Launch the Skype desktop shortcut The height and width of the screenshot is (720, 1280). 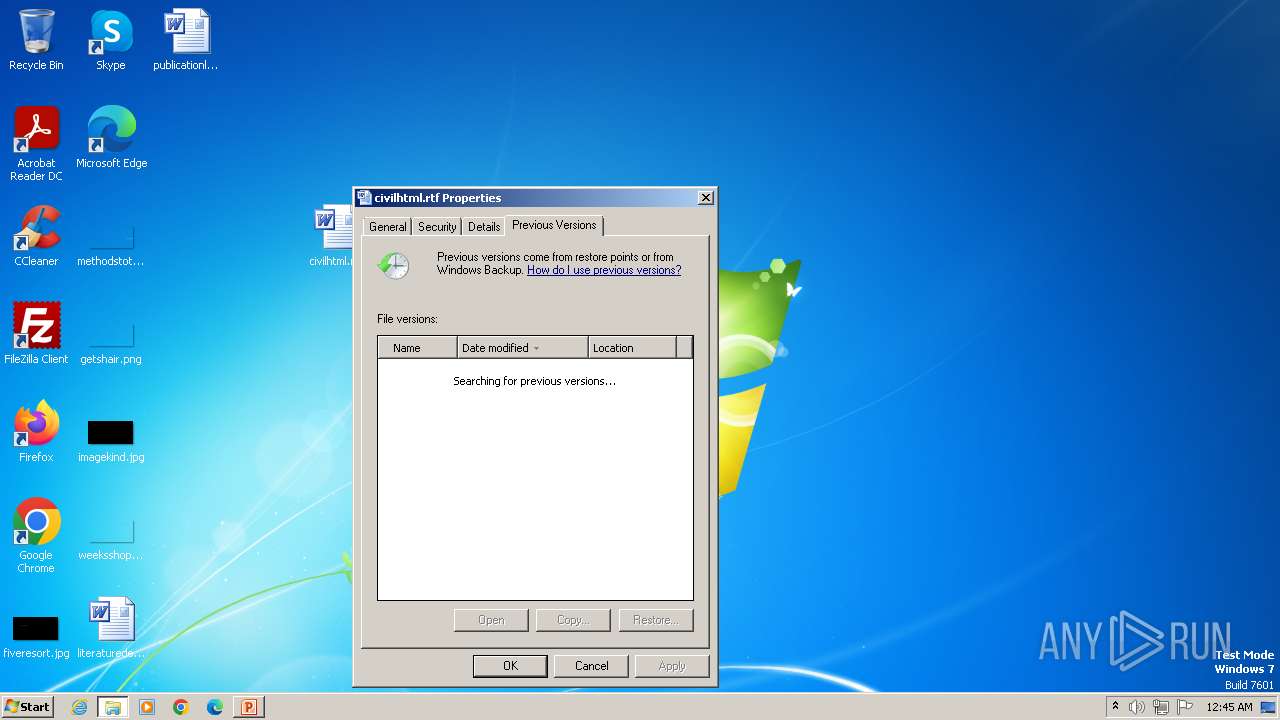coord(110,40)
